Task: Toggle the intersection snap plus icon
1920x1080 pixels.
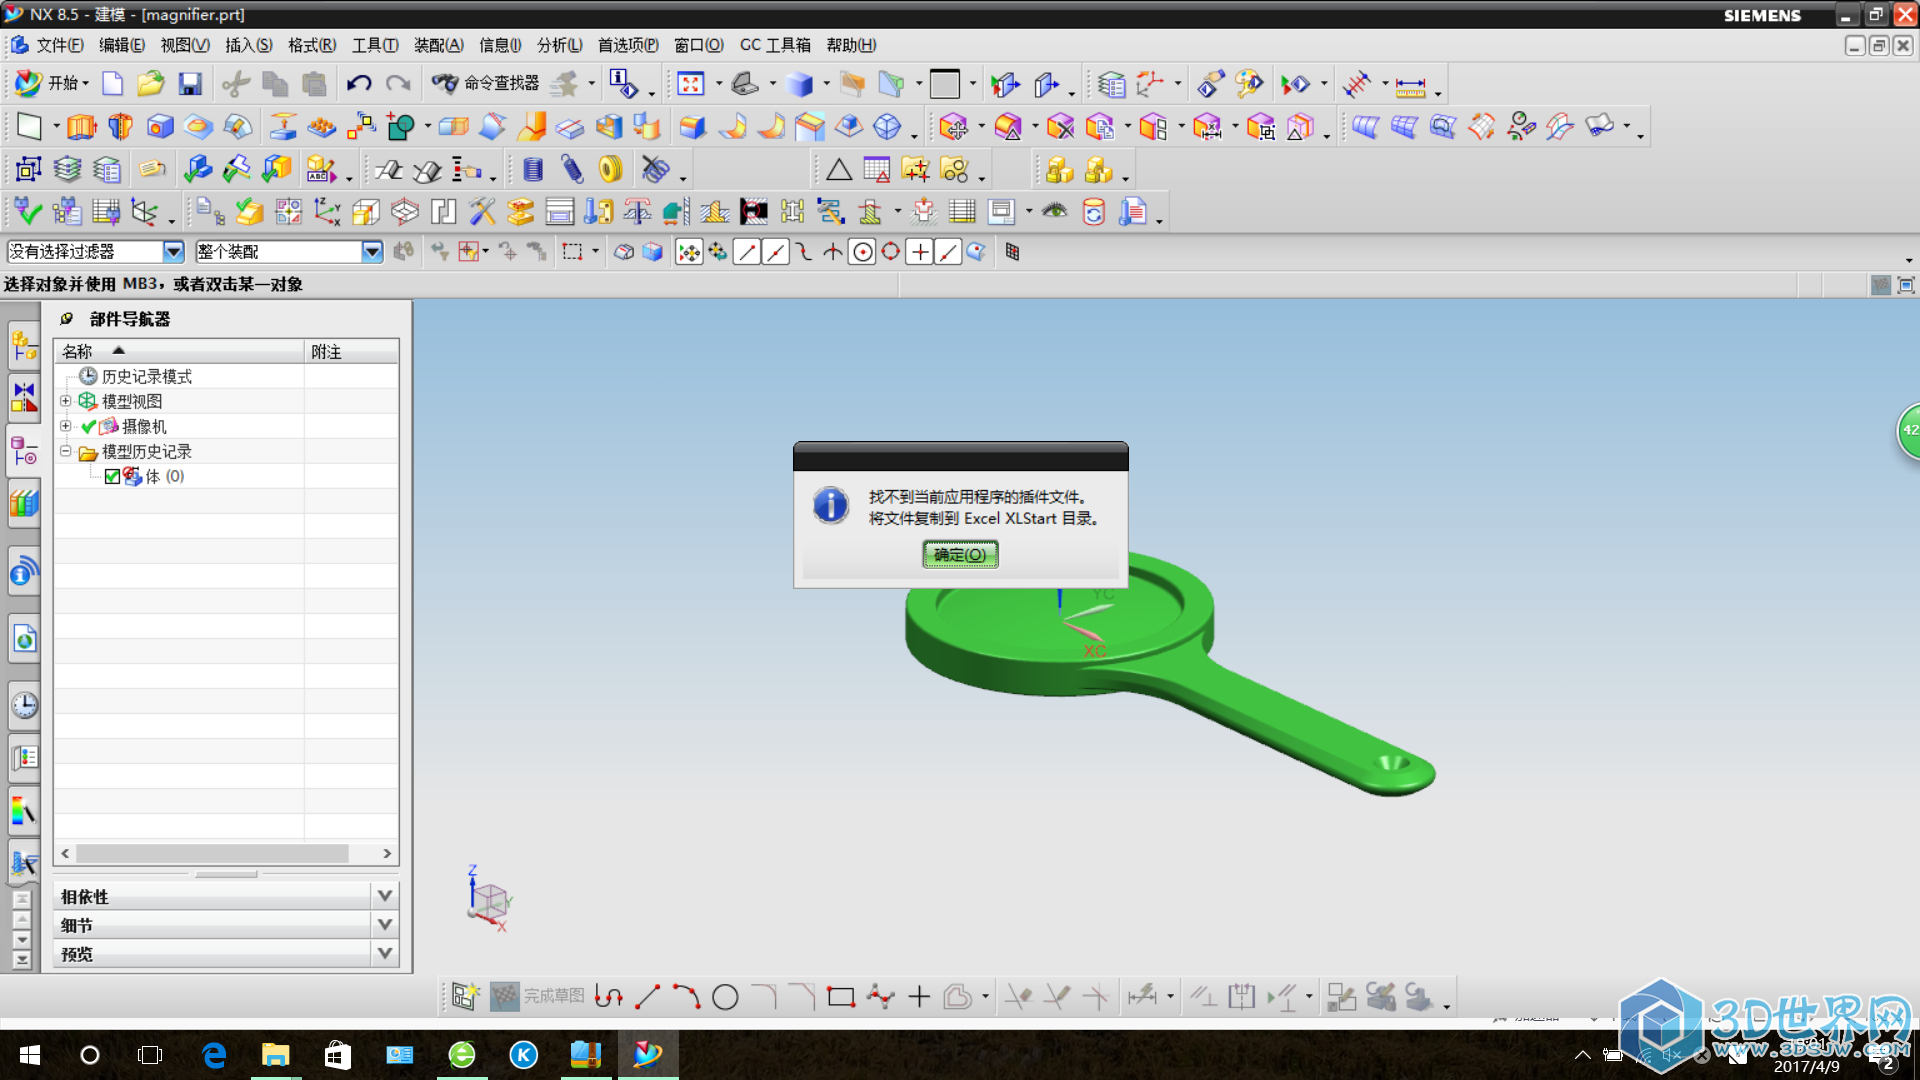Action: point(919,252)
